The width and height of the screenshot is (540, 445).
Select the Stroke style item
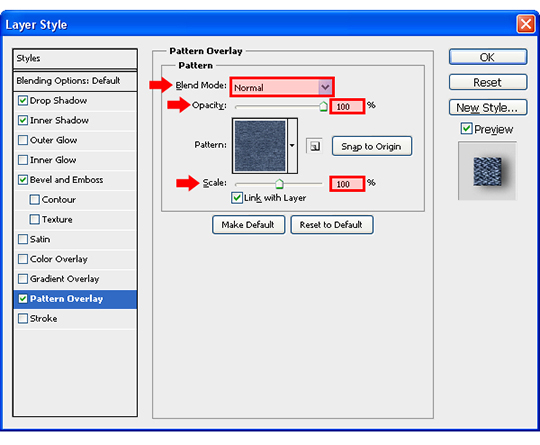click(x=75, y=319)
